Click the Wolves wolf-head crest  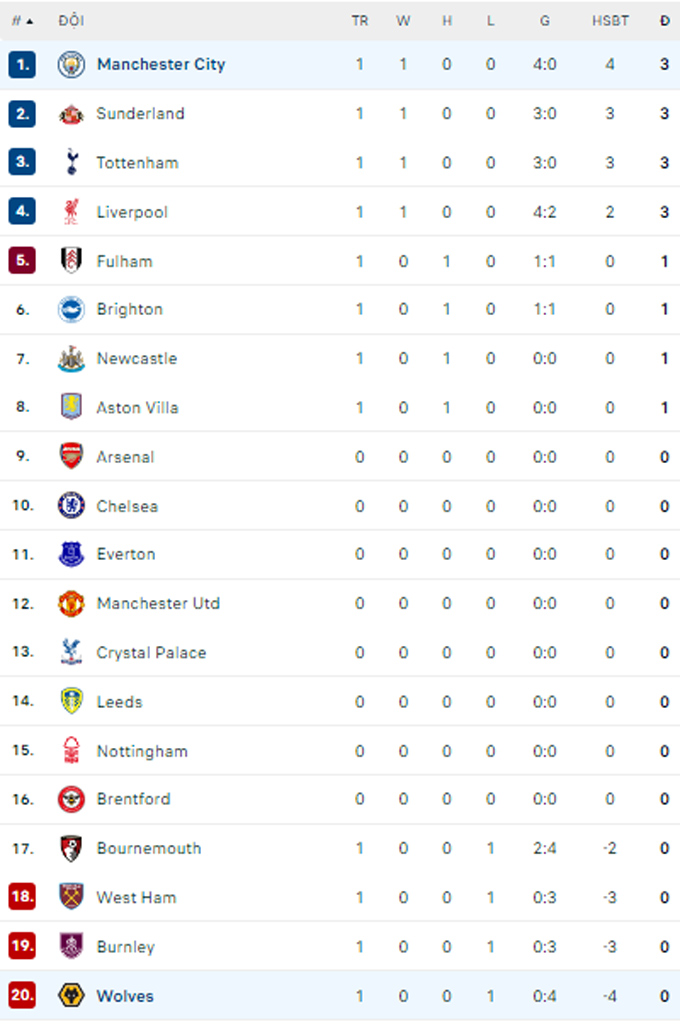tap(71, 995)
